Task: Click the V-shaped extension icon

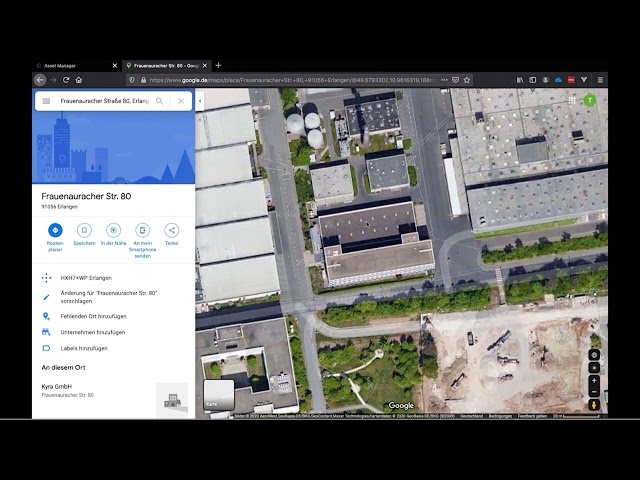Action: point(584,80)
